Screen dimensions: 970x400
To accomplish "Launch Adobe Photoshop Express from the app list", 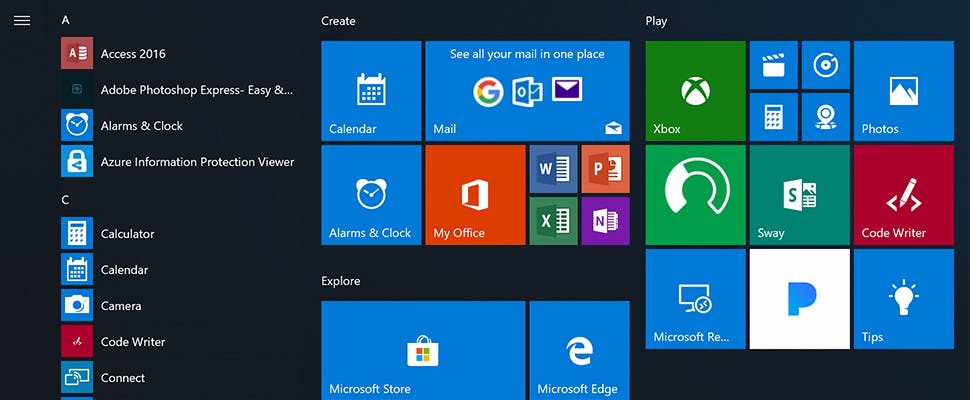I will click(179, 90).
